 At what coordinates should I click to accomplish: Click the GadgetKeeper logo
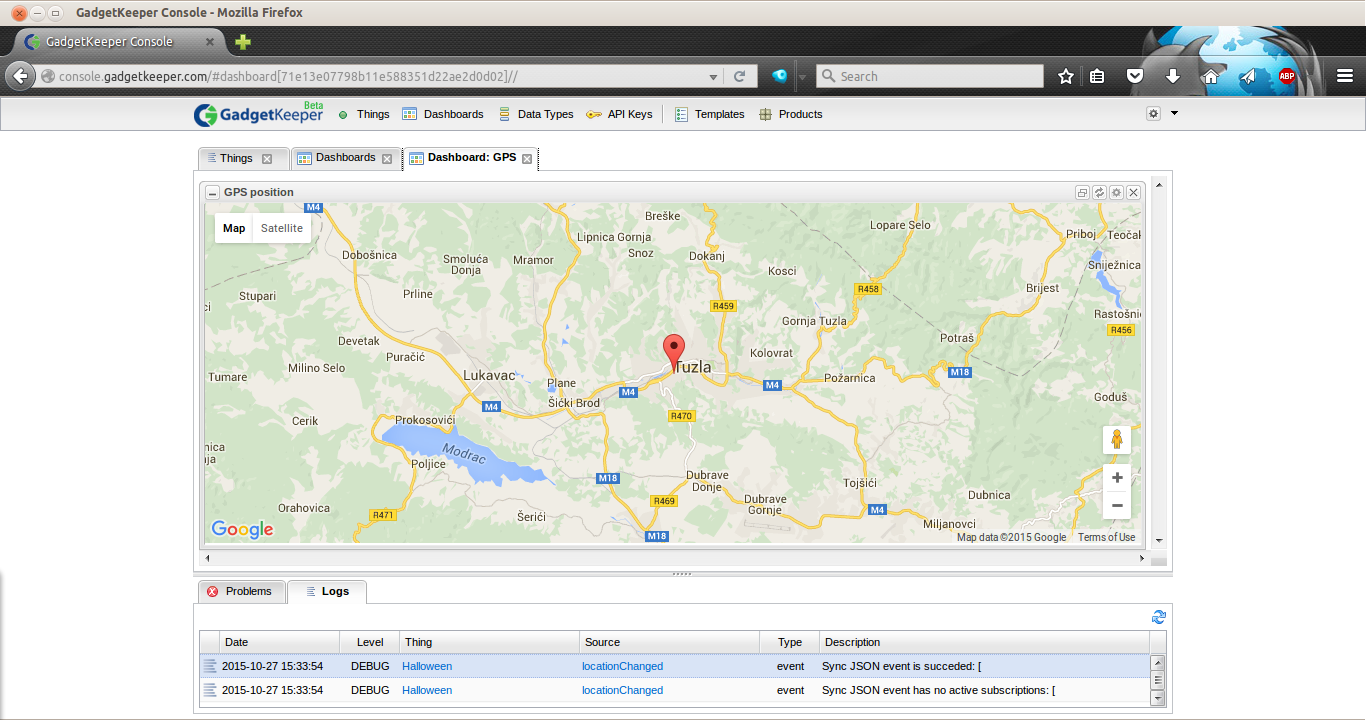(x=258, y=114)
